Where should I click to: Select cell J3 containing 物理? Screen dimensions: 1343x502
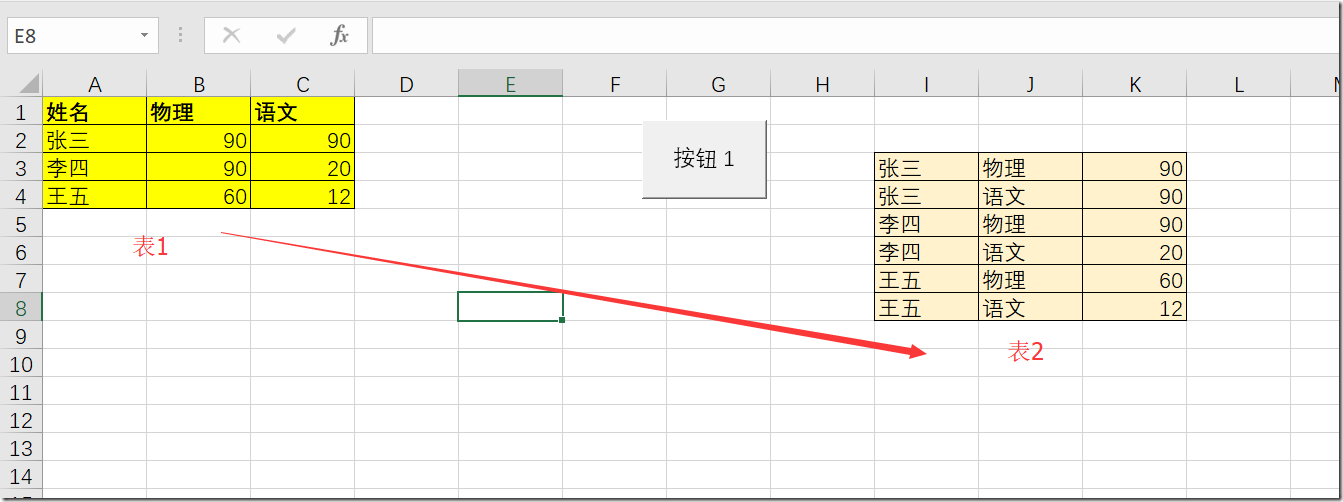pos(1031,167)
